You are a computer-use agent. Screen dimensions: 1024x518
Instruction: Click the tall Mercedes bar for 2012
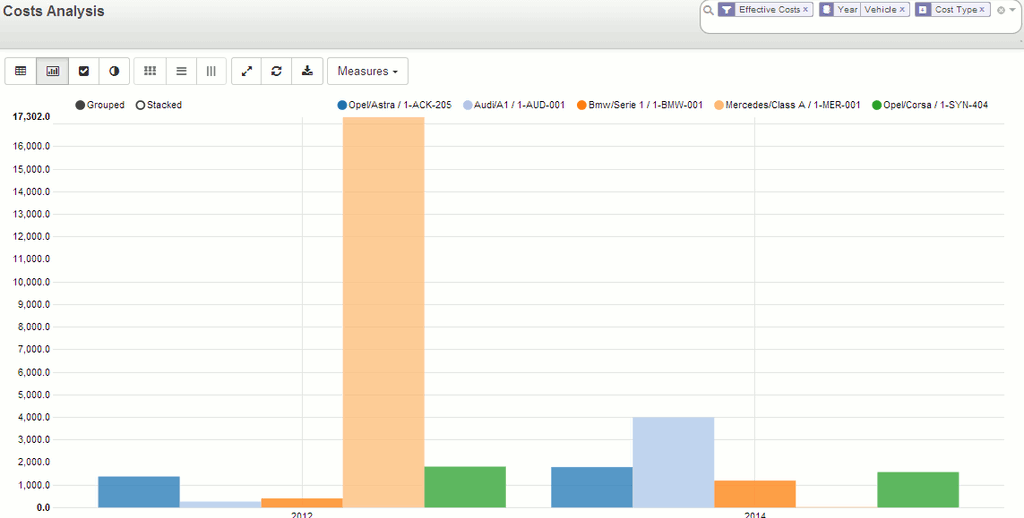383,310
